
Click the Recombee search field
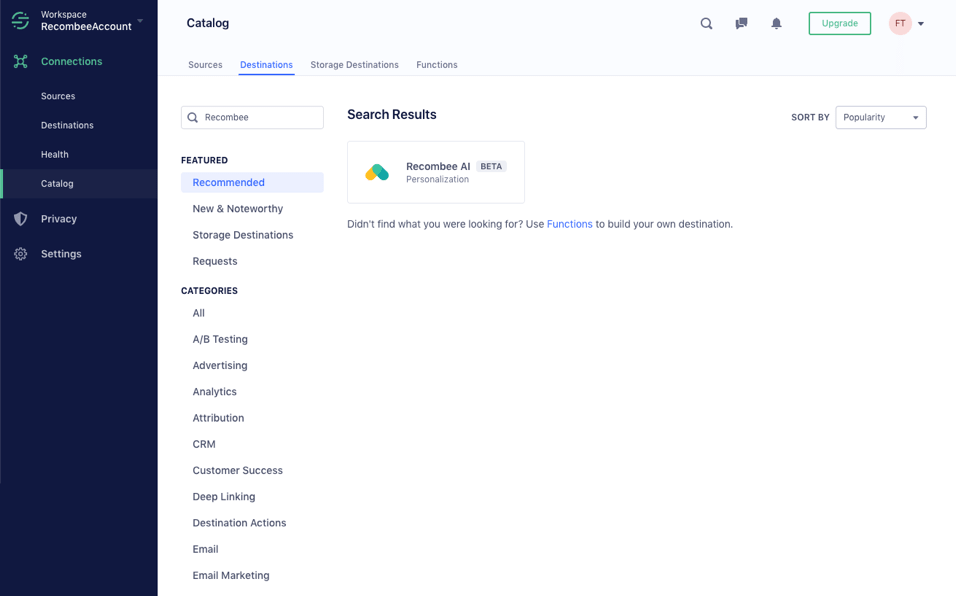point(252,117)
